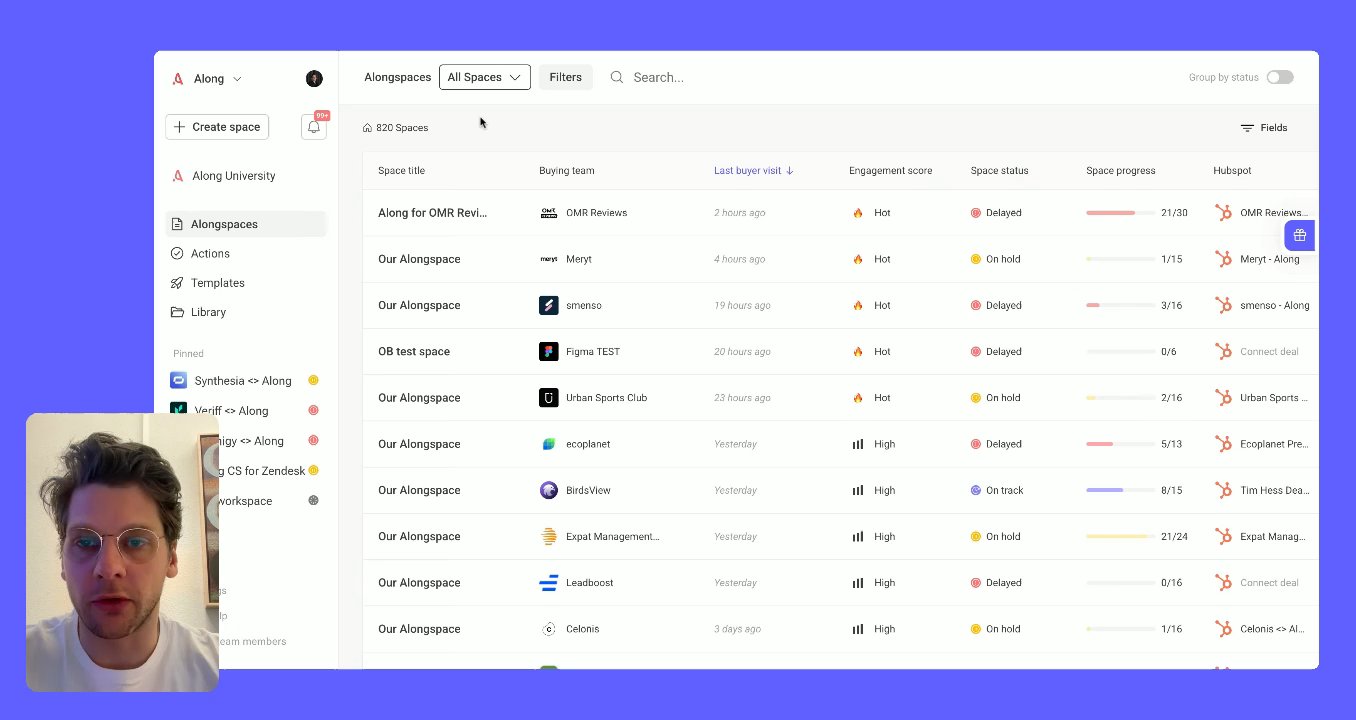This screenshot has height=720, width=1356.
Task: Click the Figma TEST logo icon
Action: [x=548, y=351]
